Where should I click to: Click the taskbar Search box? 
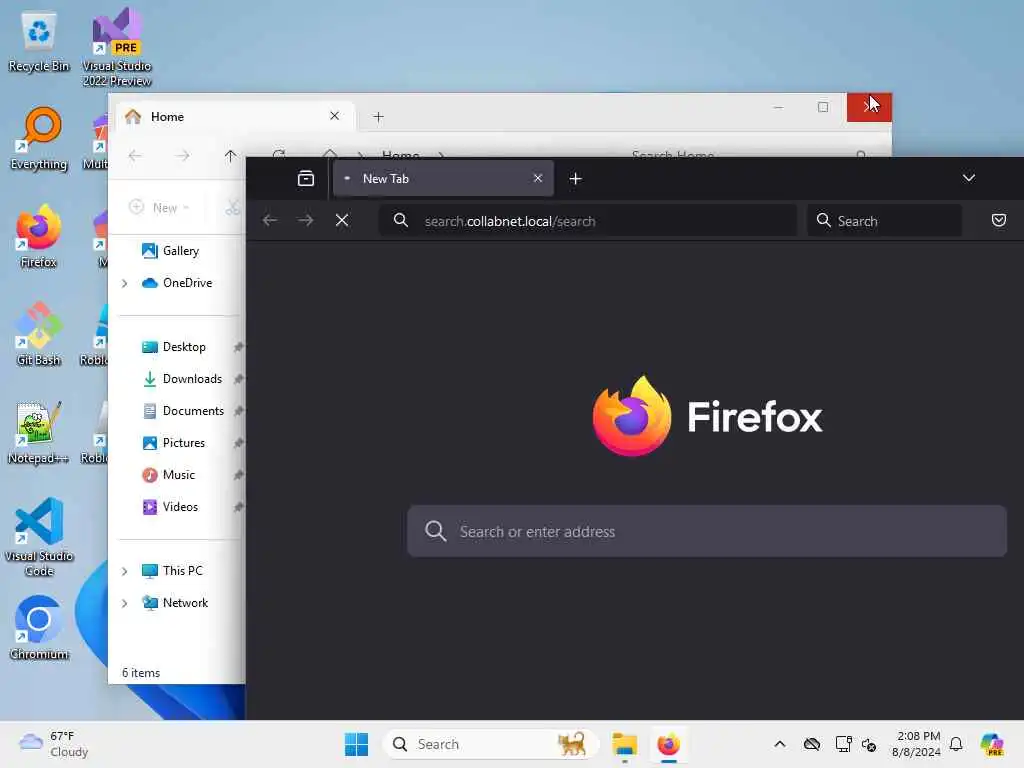pyautogui.click(x=490, y=744)
